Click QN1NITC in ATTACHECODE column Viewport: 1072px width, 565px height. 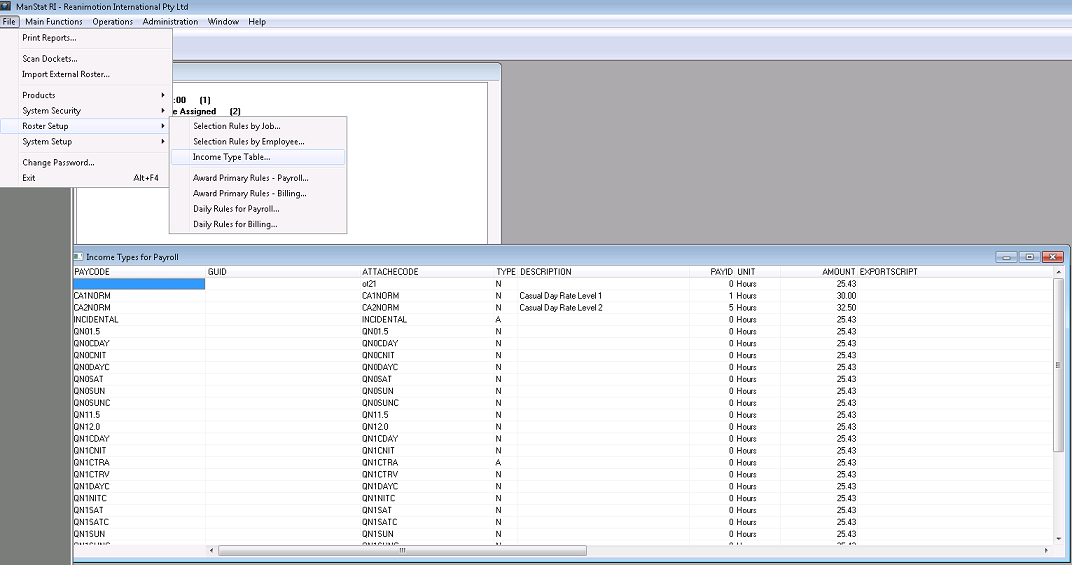click(427, 499)
